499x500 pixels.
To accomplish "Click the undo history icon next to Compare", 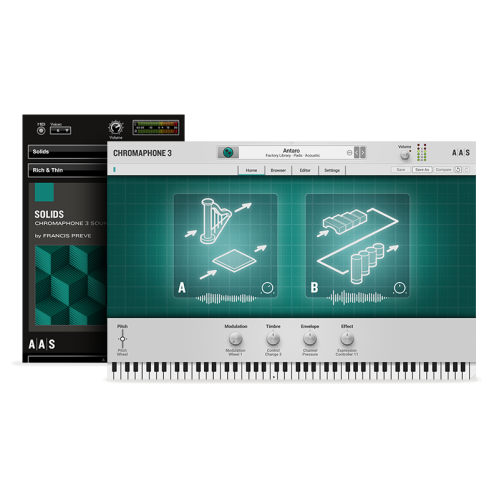I will 458,170.
